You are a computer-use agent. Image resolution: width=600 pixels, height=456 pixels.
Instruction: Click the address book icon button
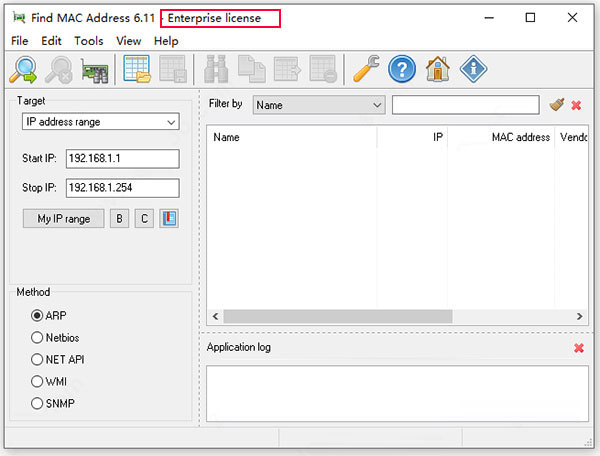point(169,218)
